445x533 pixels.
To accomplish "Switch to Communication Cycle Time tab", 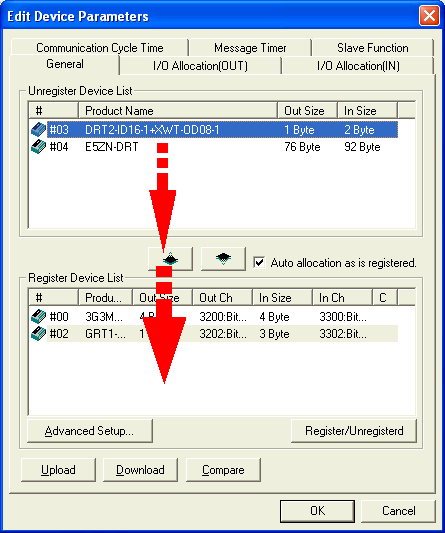I will click(100, 48).
